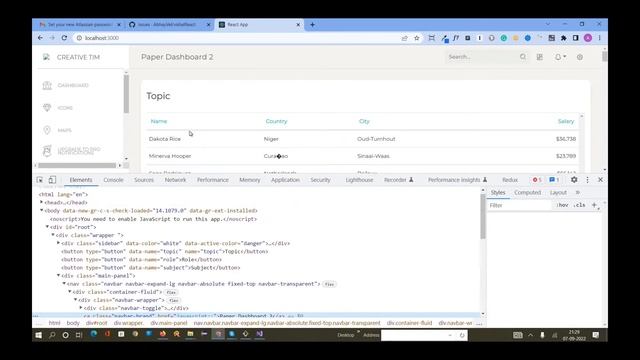
Task: Go back using the browser back arrow
Action: (x=40, y=38)
